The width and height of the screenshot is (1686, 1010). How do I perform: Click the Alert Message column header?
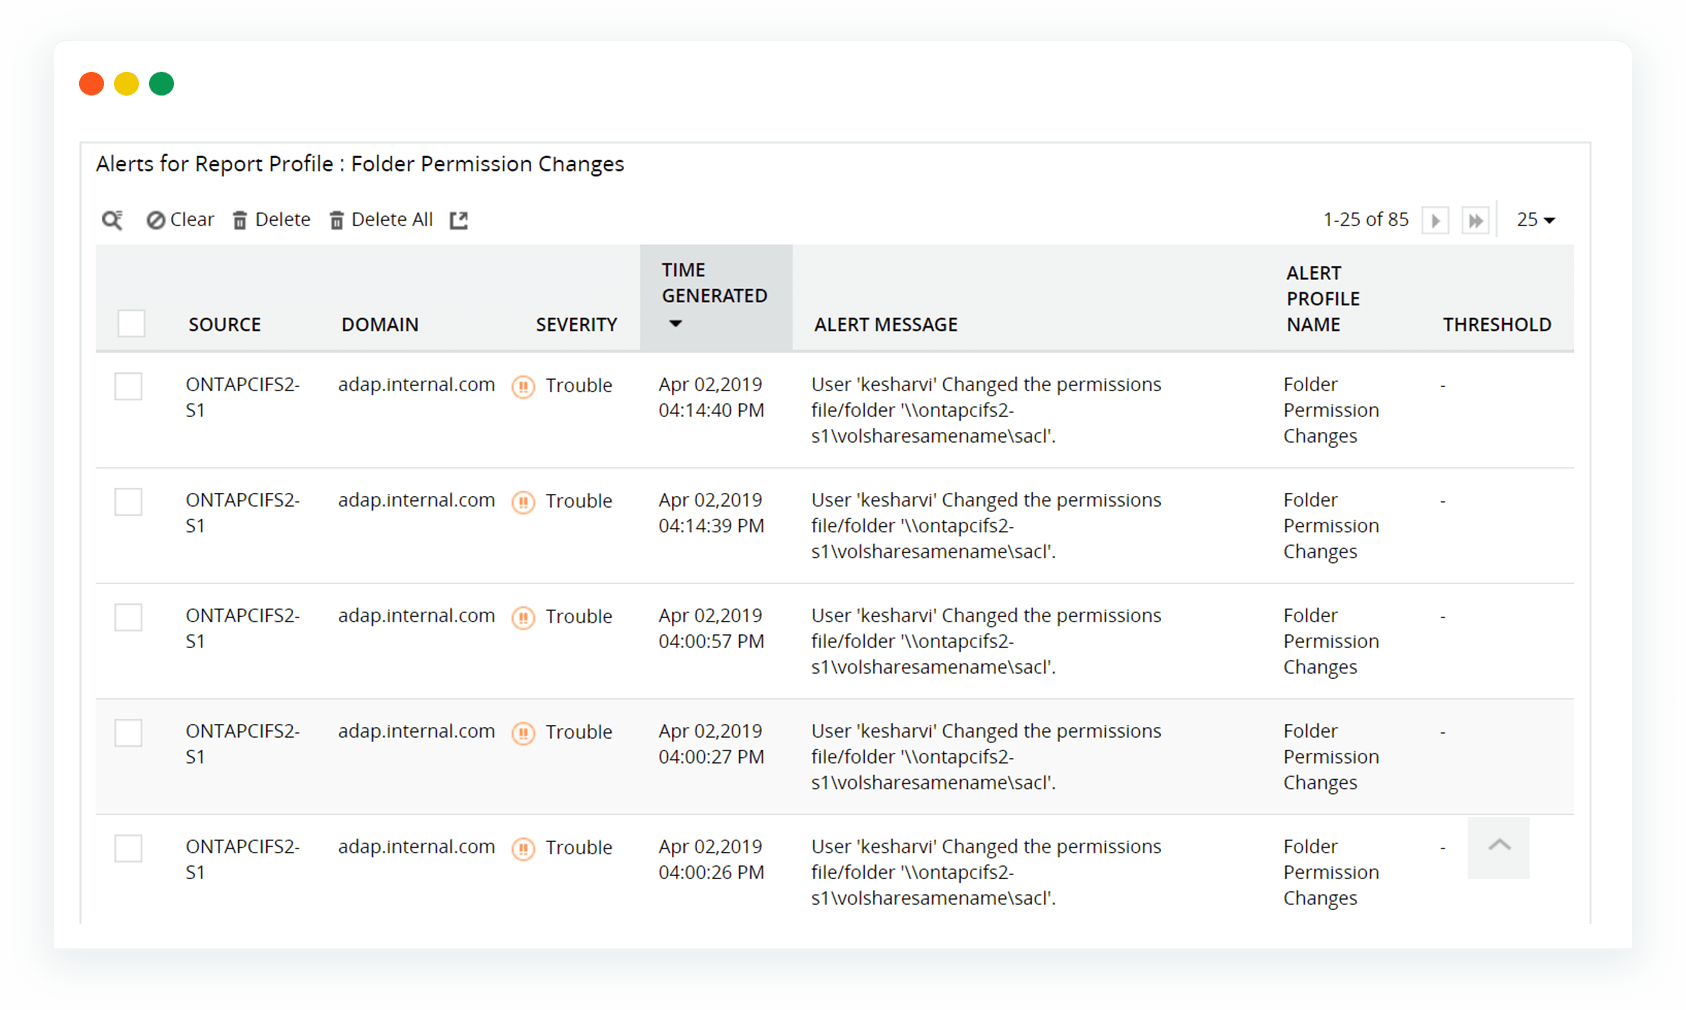pos(886,325)
